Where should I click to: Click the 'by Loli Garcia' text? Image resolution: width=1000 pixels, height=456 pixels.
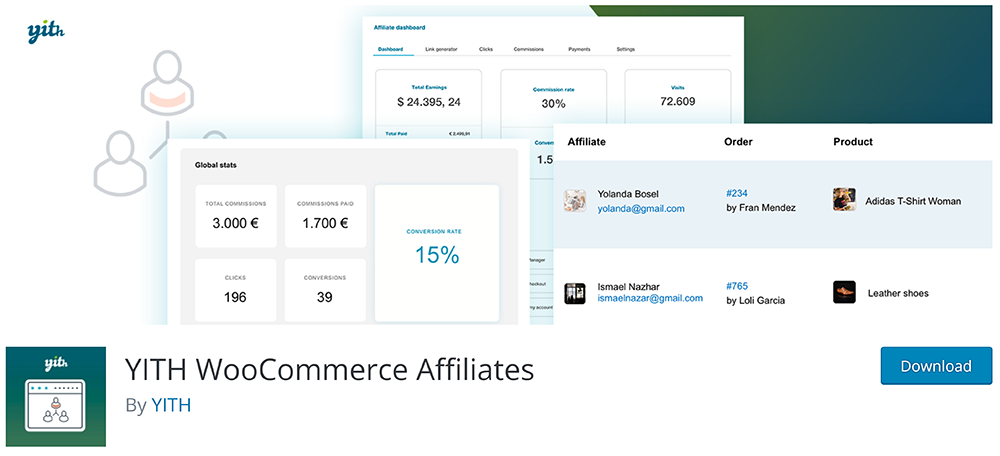pyautogui.click(x=756, y=300)
